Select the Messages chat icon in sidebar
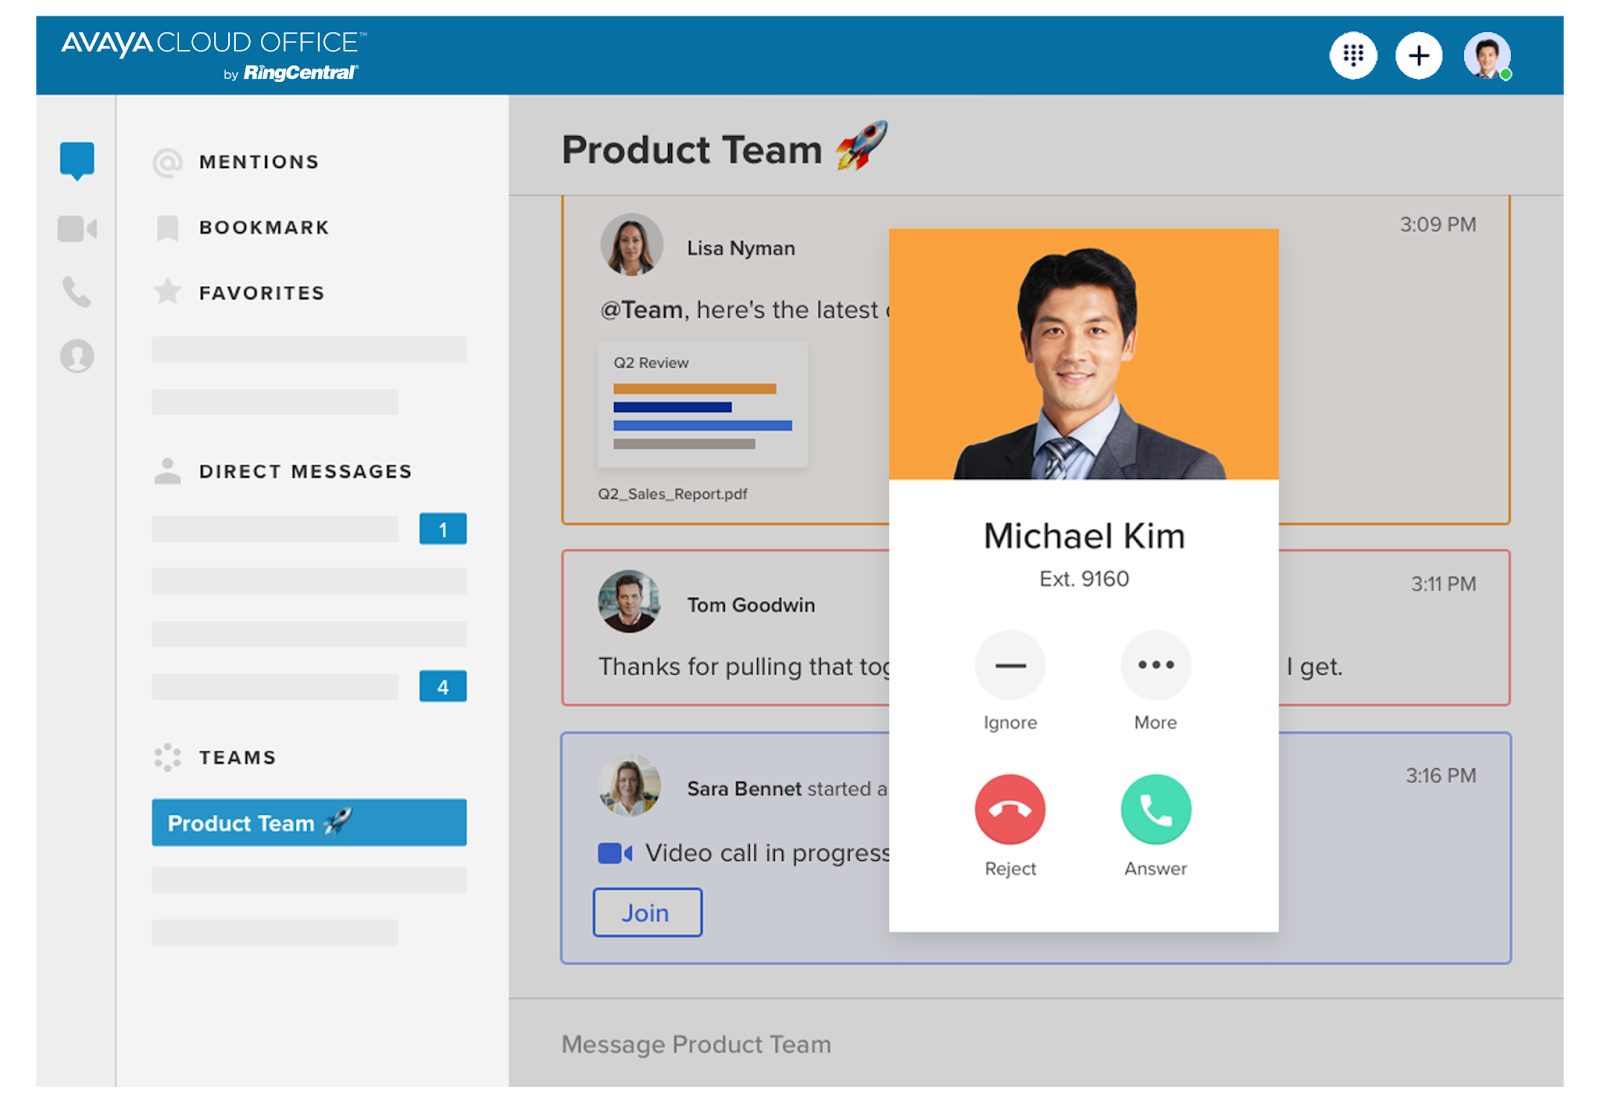Viewport: 1600px width, 1108px height. pyautogui.click(x=77, y=160)
